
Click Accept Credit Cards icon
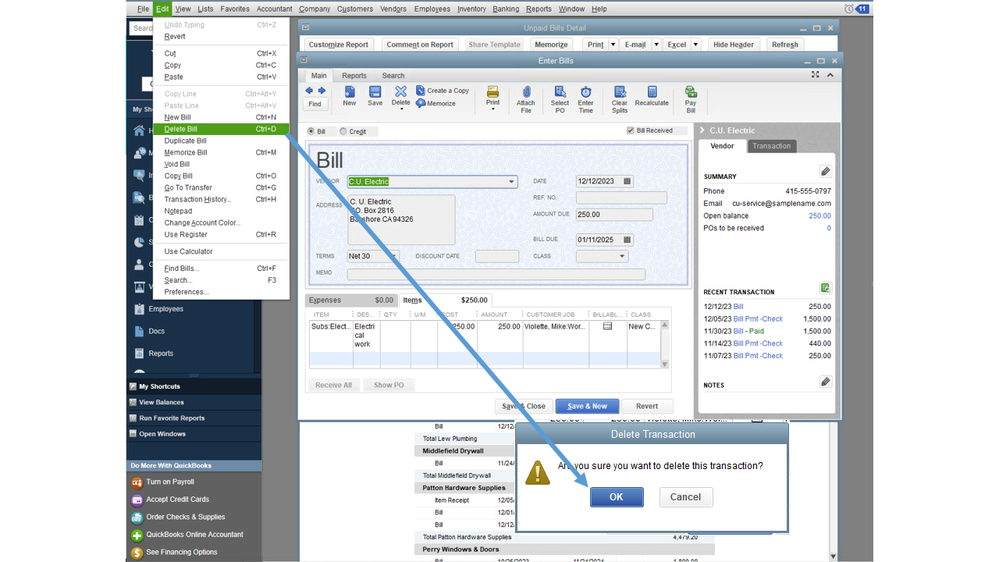click(x=137, y=500)
